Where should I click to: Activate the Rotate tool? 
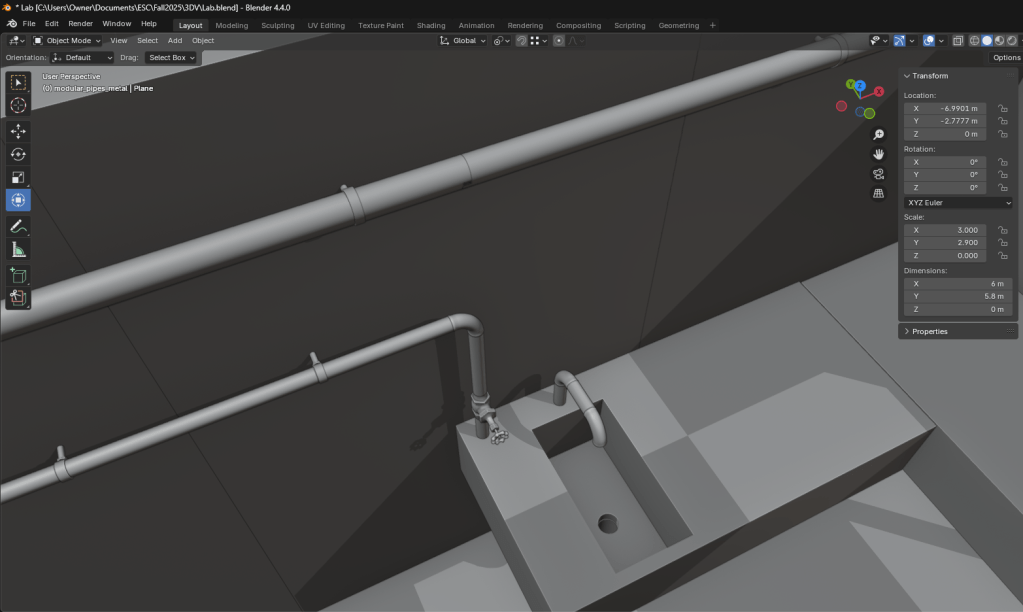coord(18,154)
